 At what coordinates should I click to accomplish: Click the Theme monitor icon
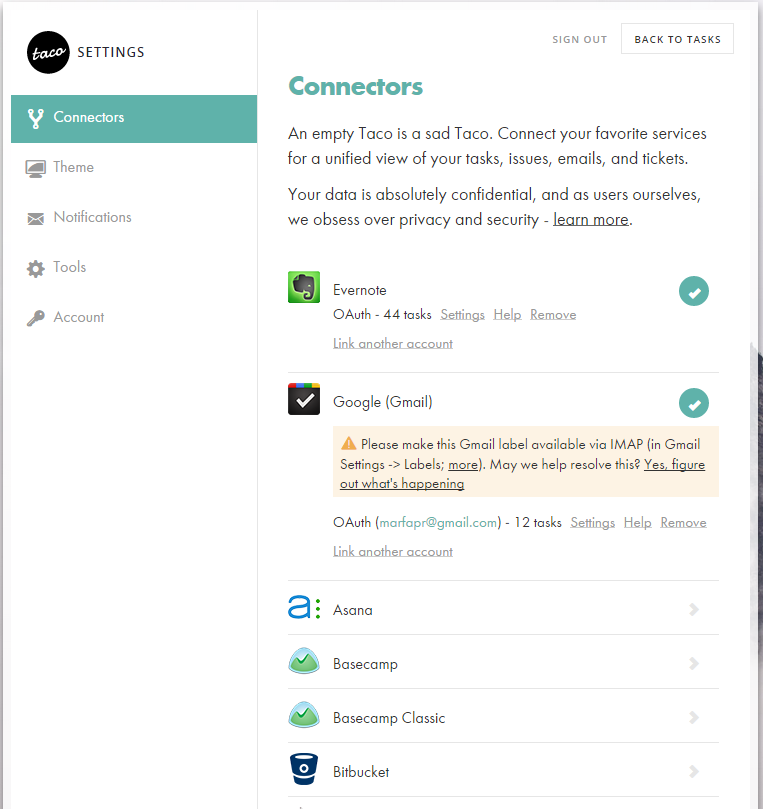click(36, 168)
